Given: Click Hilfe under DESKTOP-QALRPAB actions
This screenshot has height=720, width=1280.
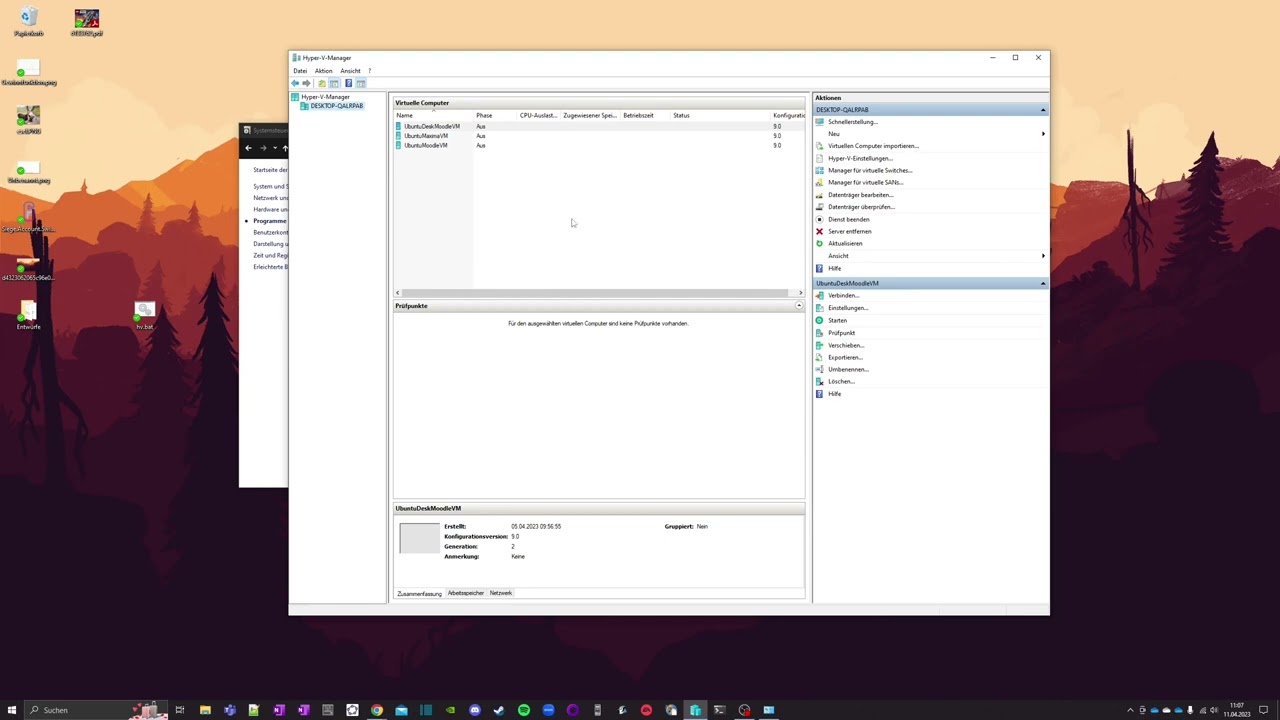Looking at the screenshot, I should [x=834, y=268].
